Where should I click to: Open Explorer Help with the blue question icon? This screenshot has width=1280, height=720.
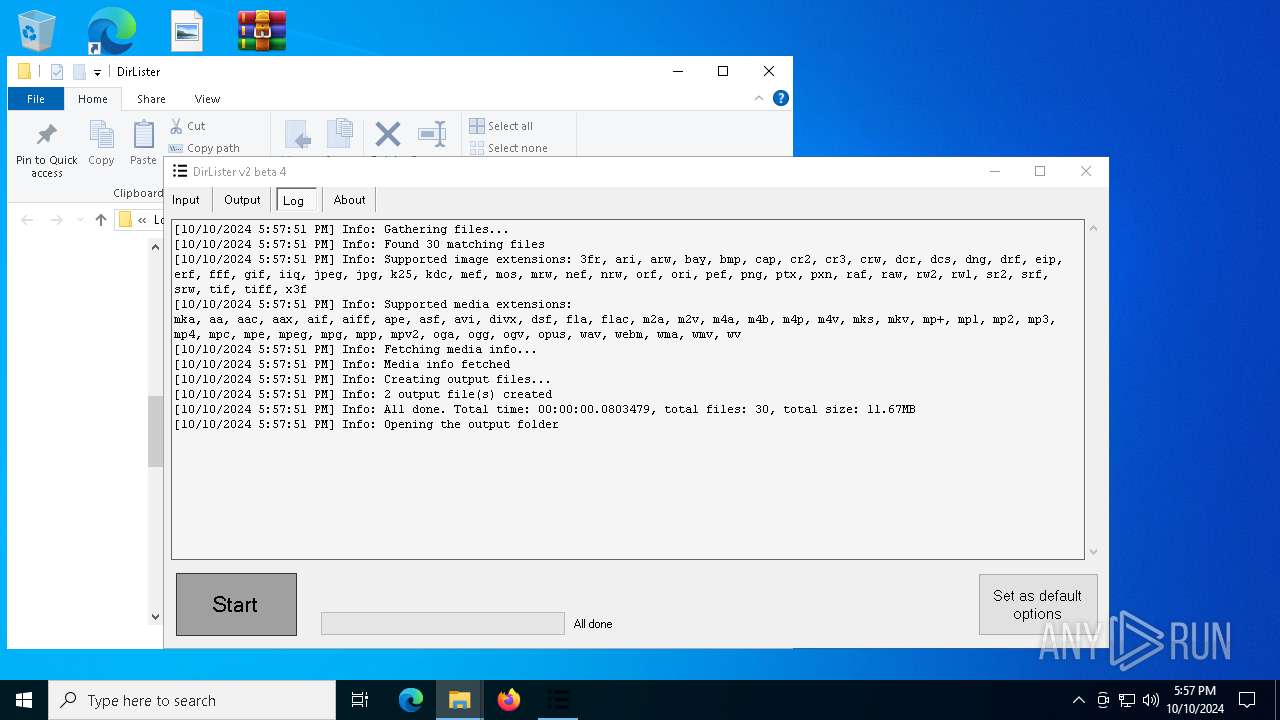coord(781,98)
